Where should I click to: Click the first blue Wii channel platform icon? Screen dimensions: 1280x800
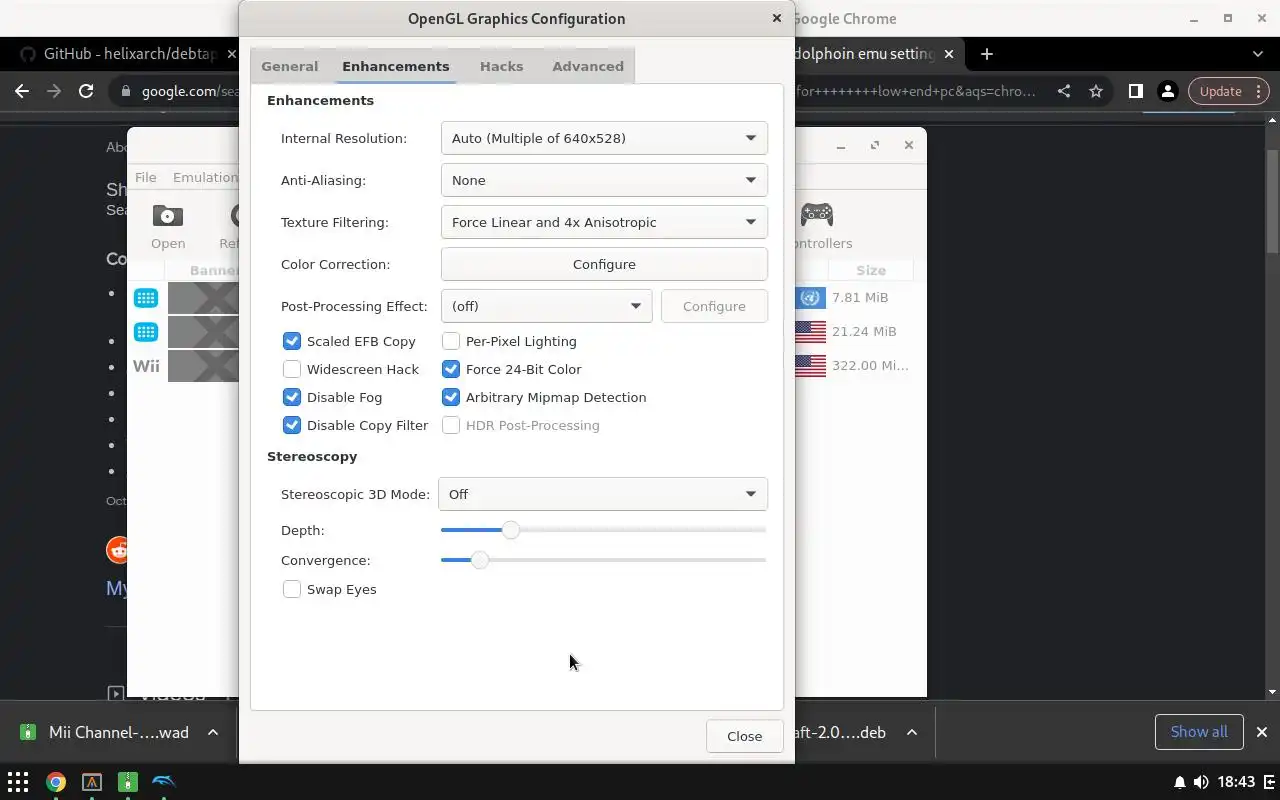146,297
